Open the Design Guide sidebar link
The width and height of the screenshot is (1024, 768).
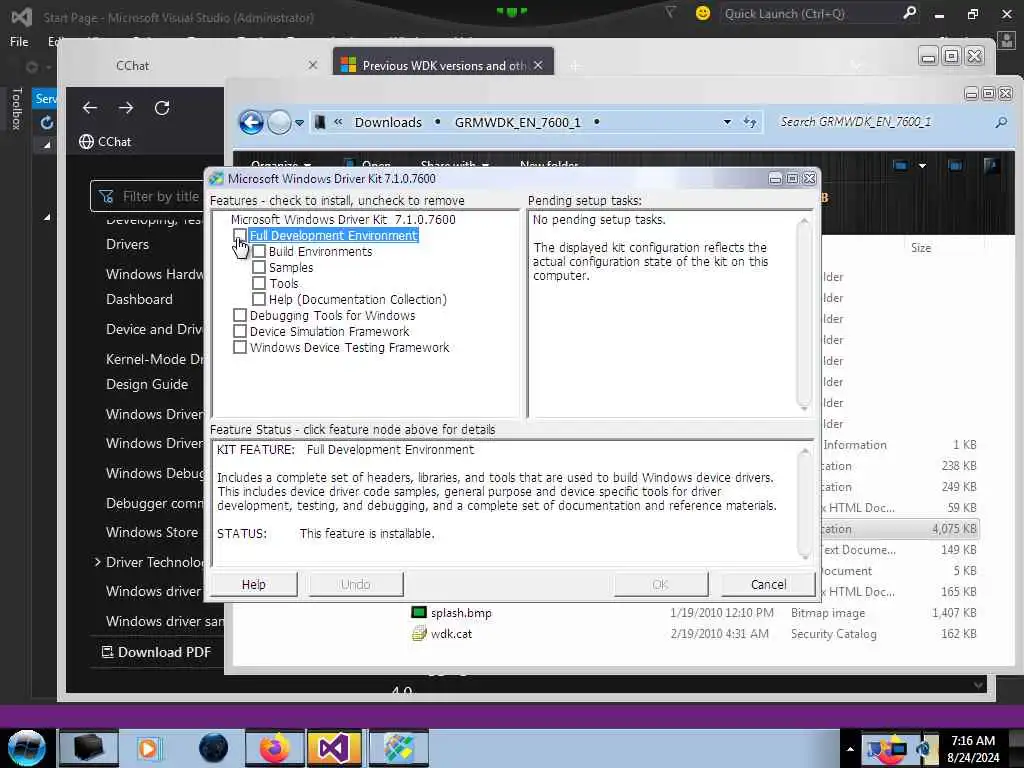coord(147,384)
